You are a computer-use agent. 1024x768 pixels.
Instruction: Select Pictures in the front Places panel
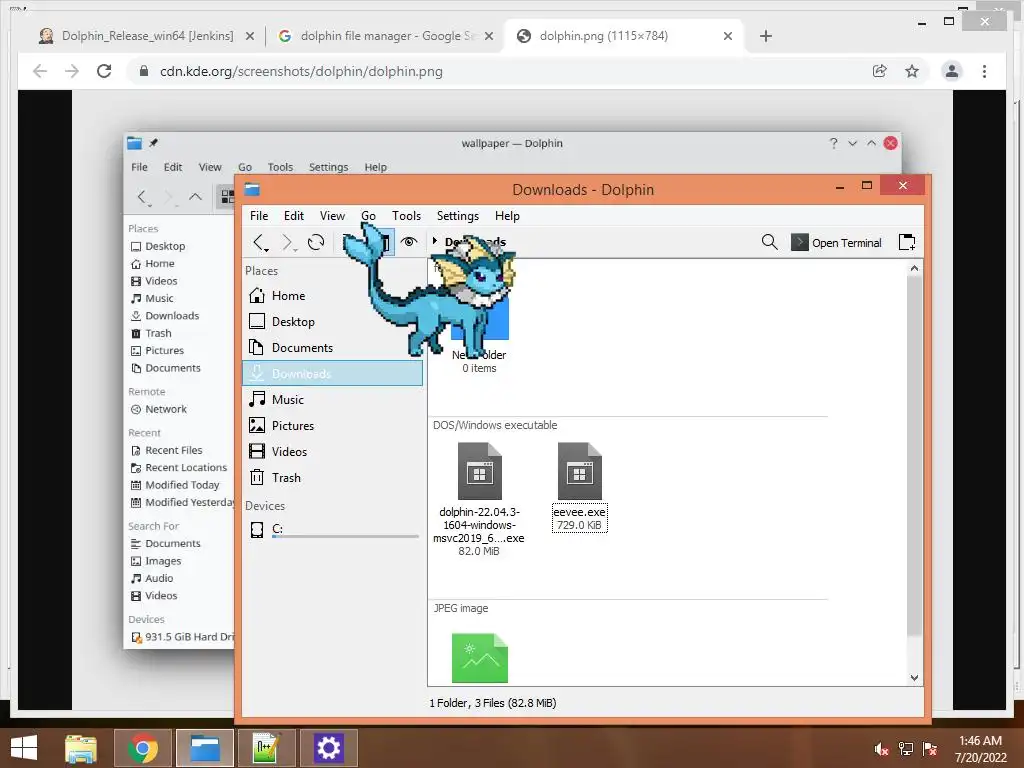[332, 426]
